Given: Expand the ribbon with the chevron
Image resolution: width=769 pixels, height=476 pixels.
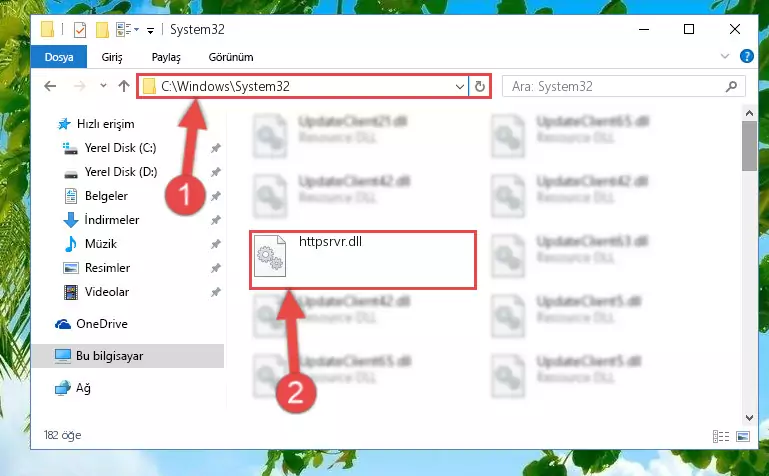Looking at the screenshot, I should 725,56.
